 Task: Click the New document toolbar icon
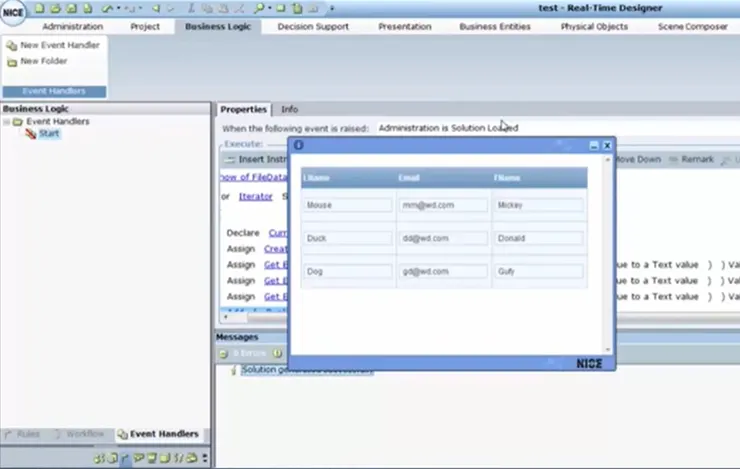pyautogui.click(x=40, y=8)
